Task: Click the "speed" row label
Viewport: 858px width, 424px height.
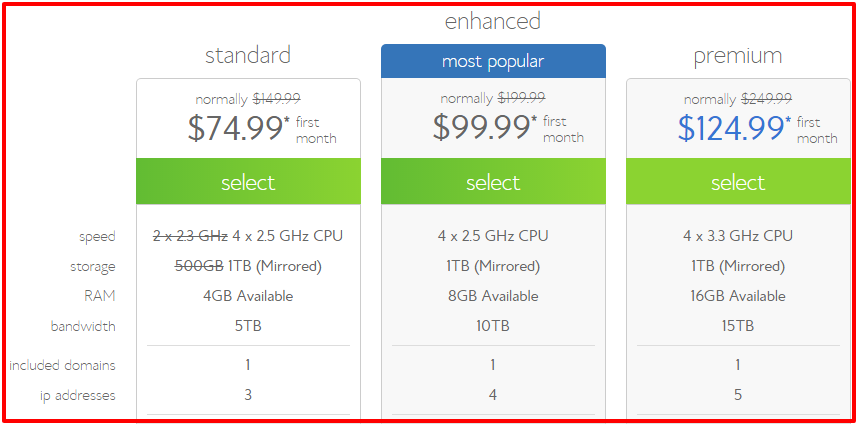Action: click(98, 237)
